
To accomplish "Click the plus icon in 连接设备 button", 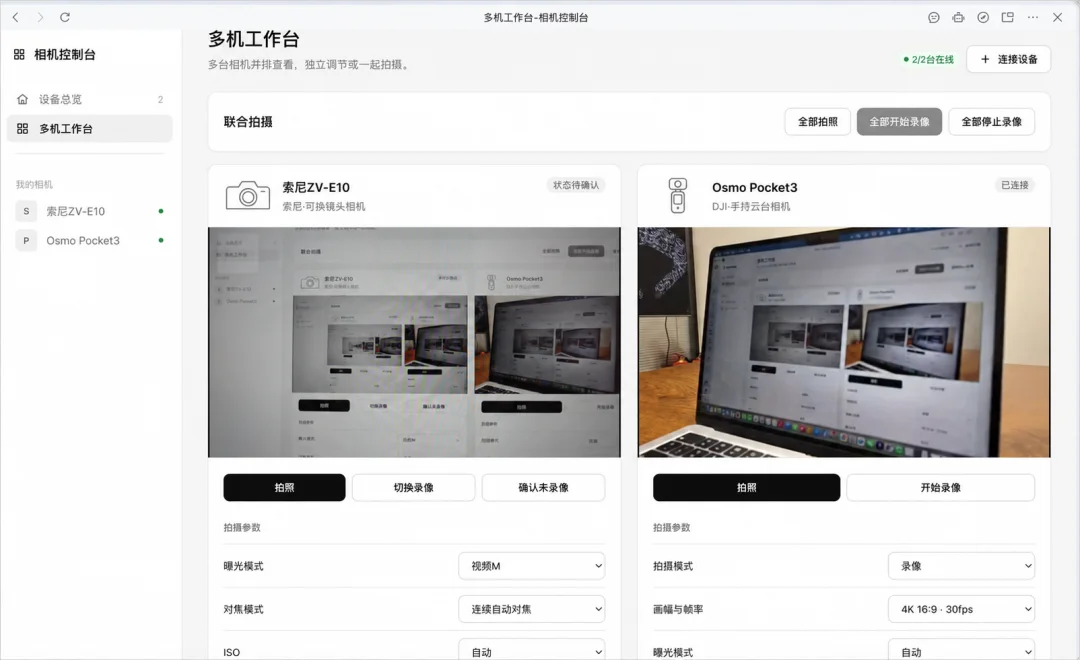I will click(x=985, y=59).
